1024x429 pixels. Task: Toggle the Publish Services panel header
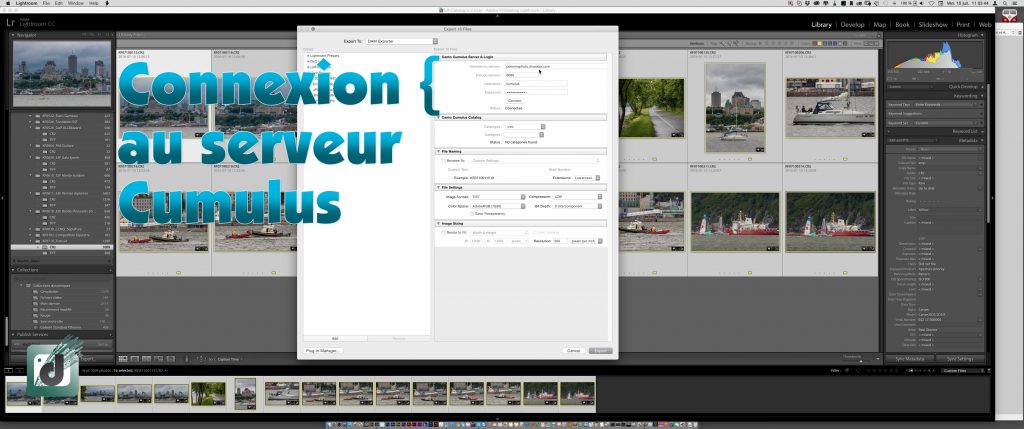coord(63,334)
